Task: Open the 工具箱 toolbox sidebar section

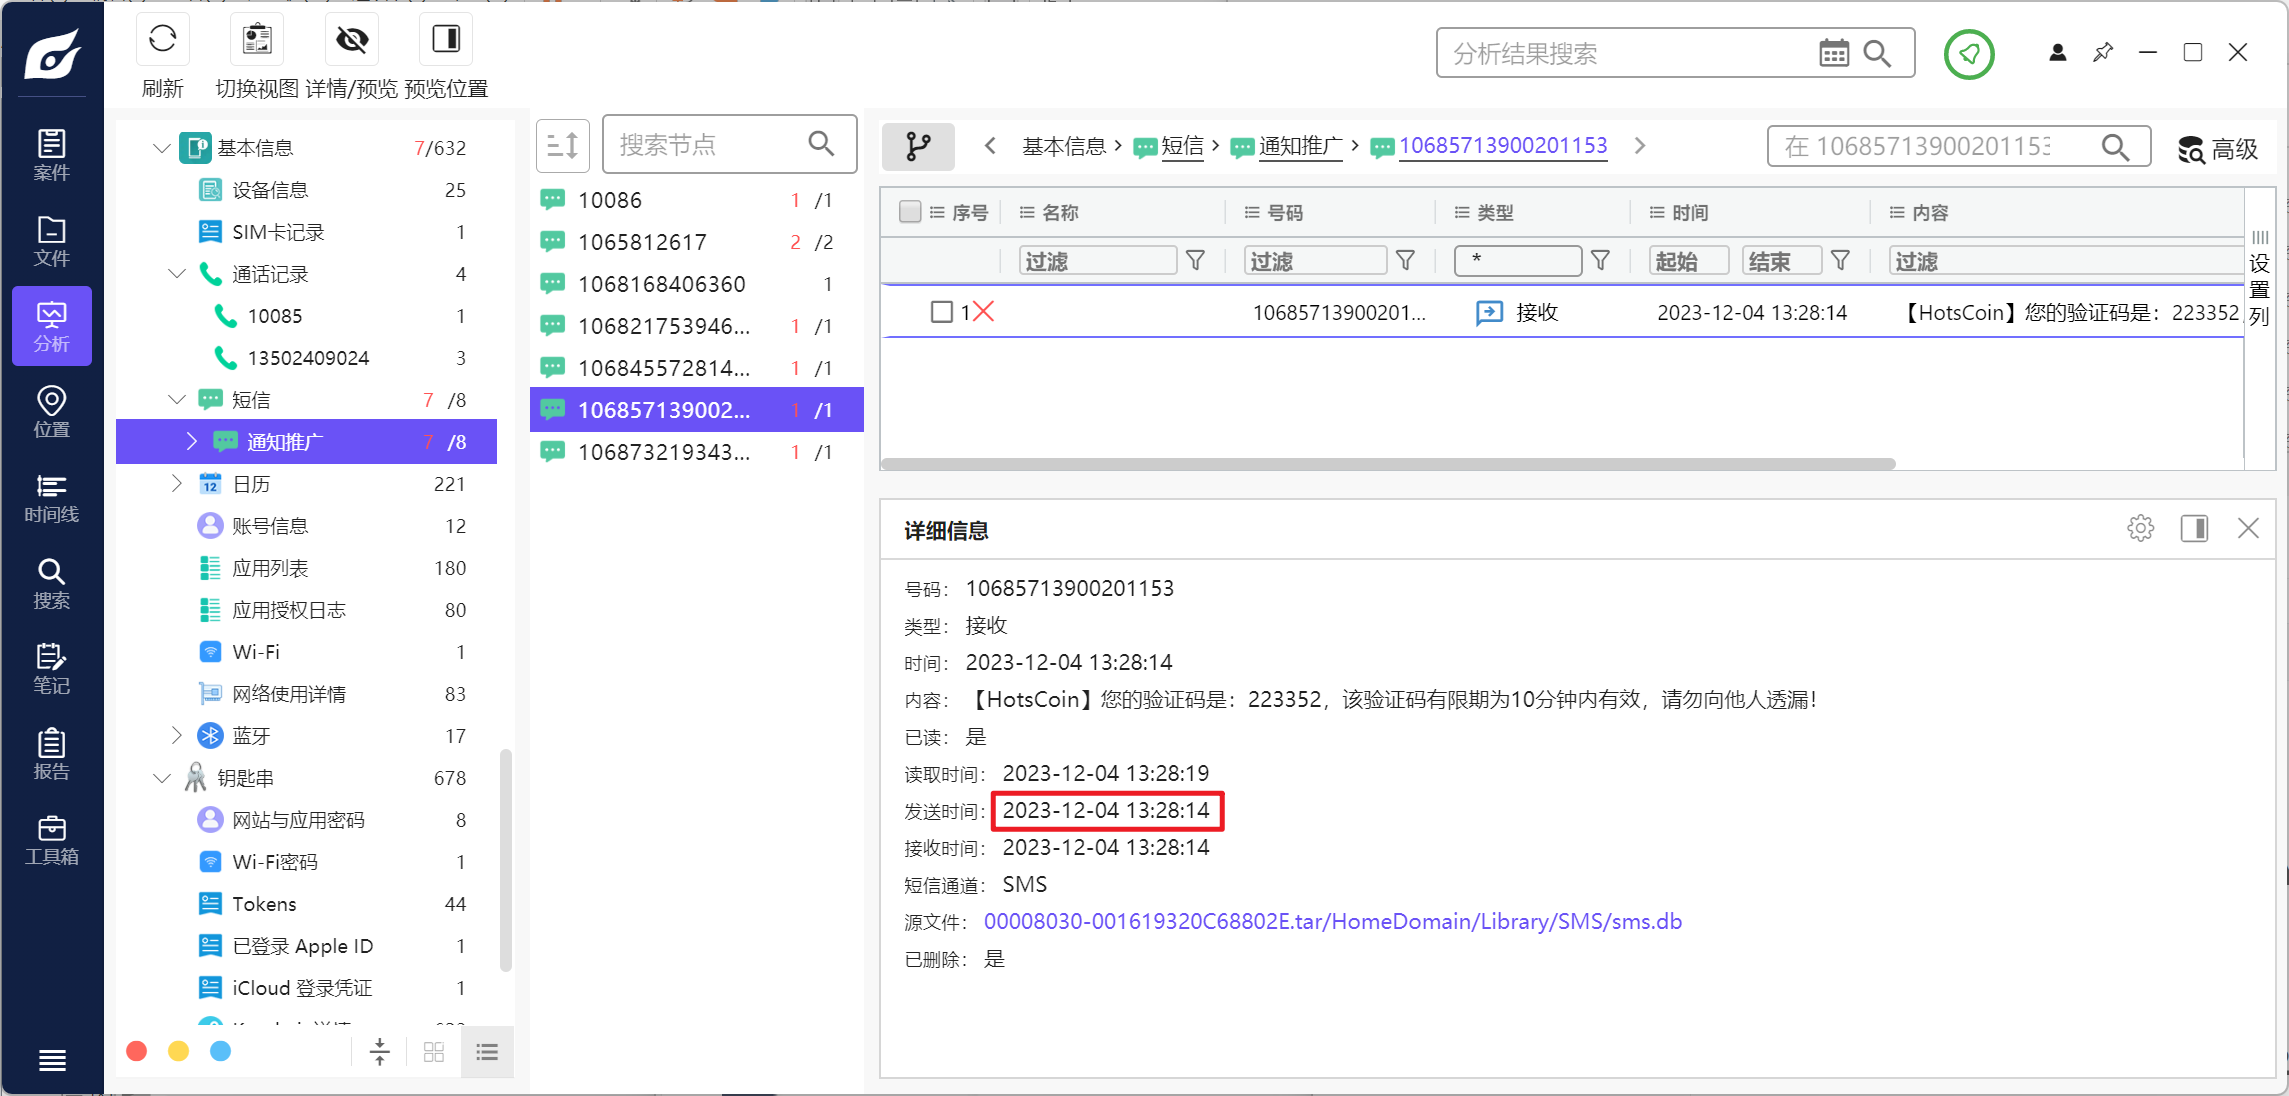Action: [x=52, y=840]
